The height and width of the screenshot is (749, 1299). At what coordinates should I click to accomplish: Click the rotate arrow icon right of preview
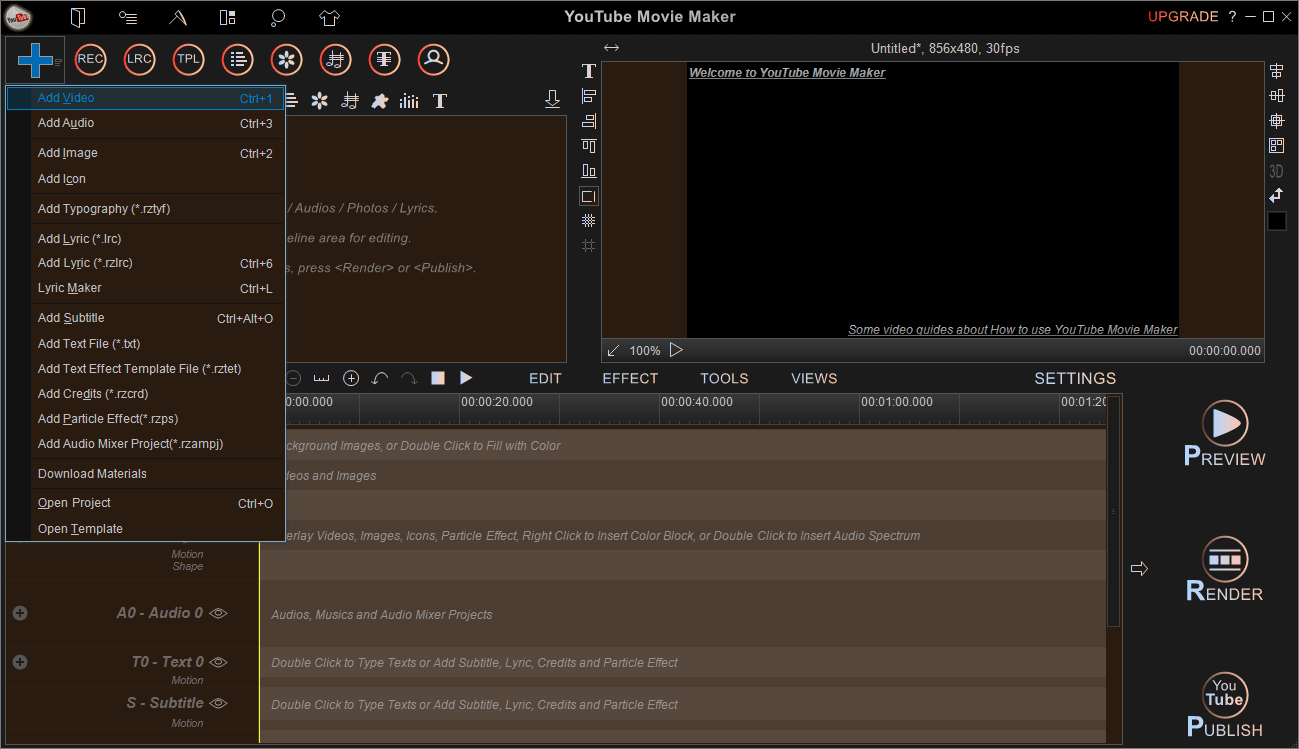coord(1277,196)
